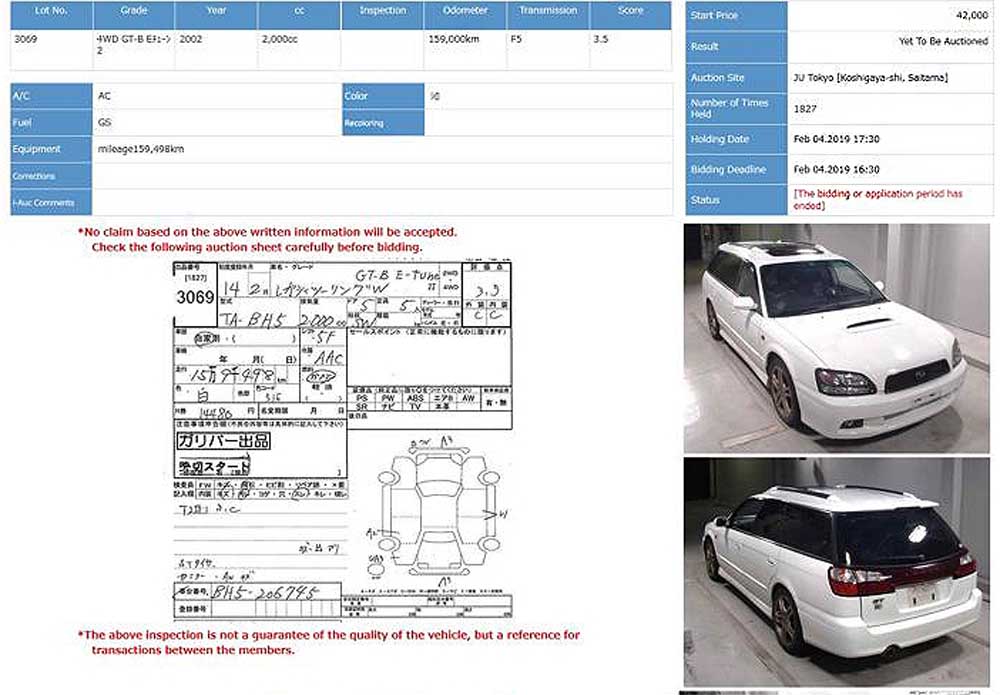Select the score value 3.5
The height and width of the screenshot is (695, 1000).
[601, 39]
